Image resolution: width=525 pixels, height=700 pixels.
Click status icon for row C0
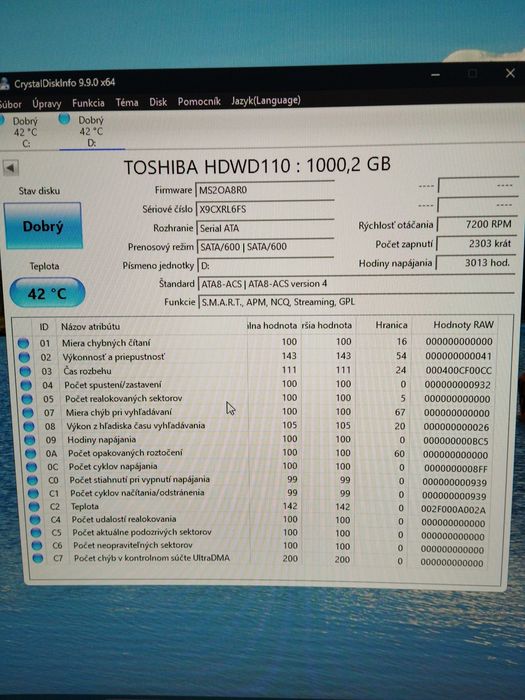point(32,480)
